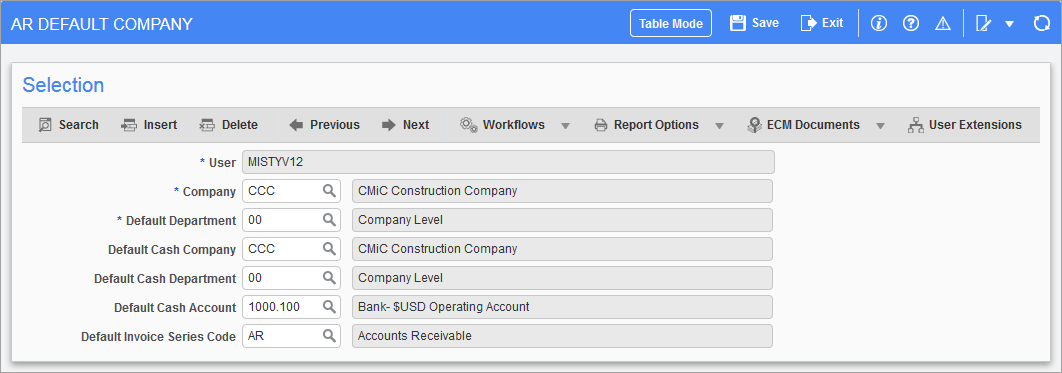This screenshot has height=373, width=1062.
Task: Expand the ECM Documents dropdown arrow
Action: [880, 126]
